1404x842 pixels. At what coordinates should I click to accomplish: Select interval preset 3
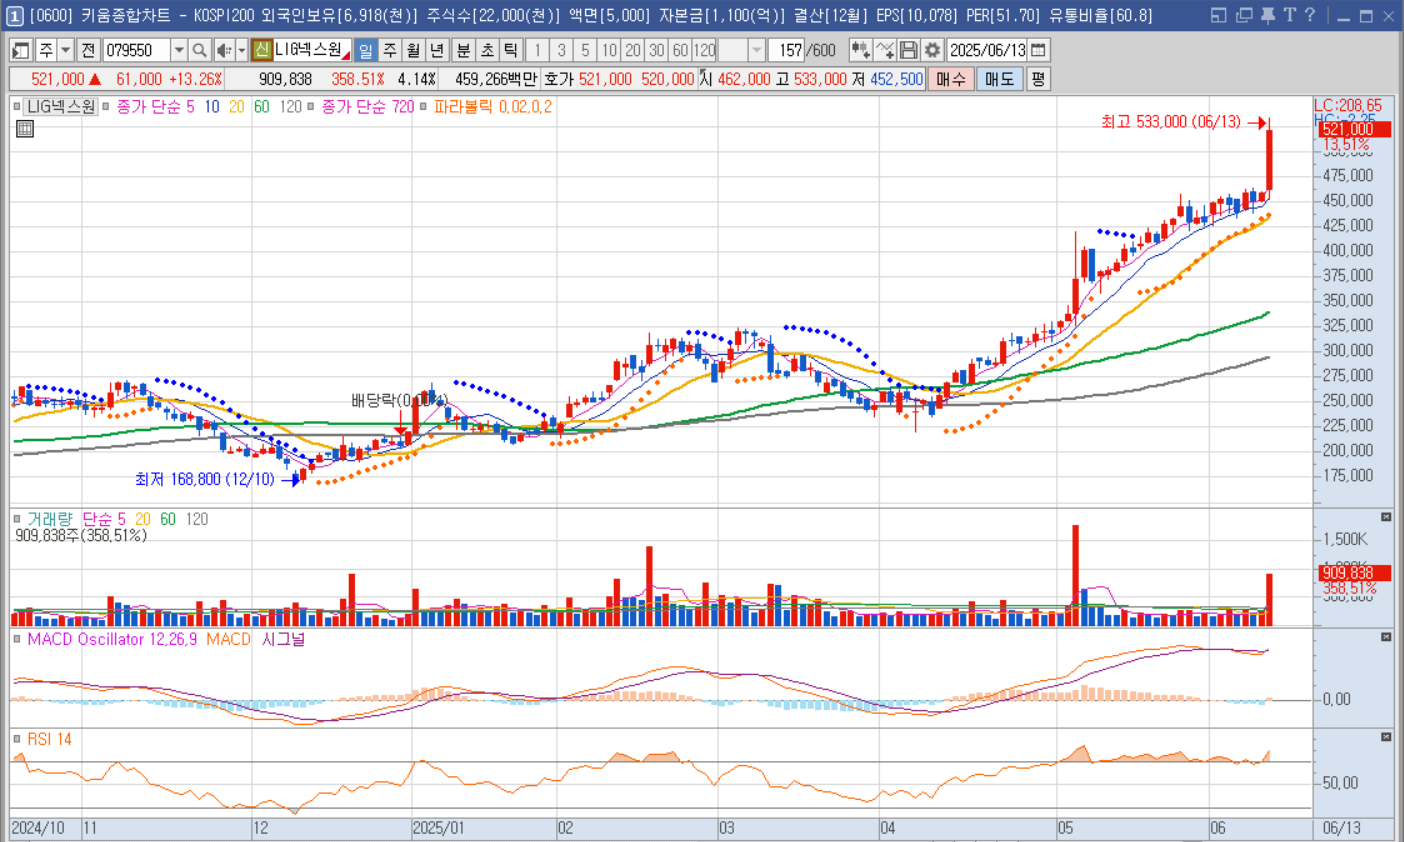(x=562, y=50)
